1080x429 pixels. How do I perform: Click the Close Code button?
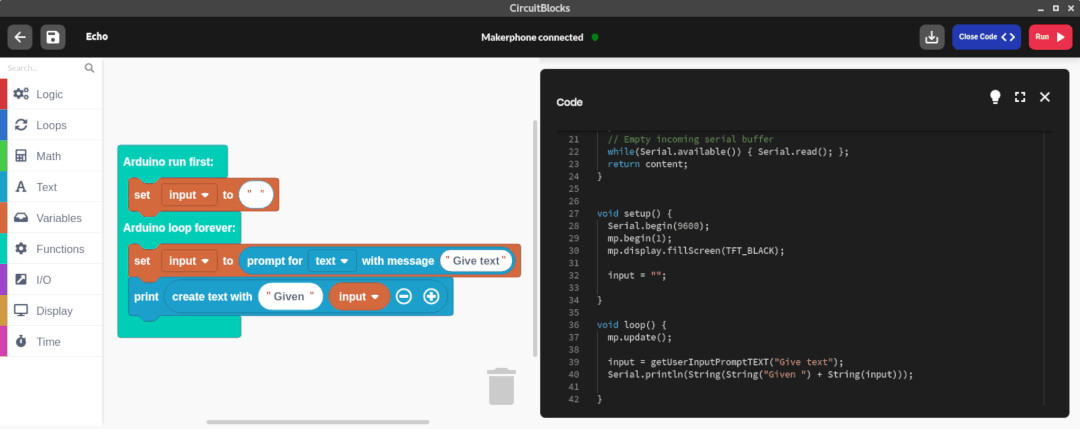tap(986, 37)
